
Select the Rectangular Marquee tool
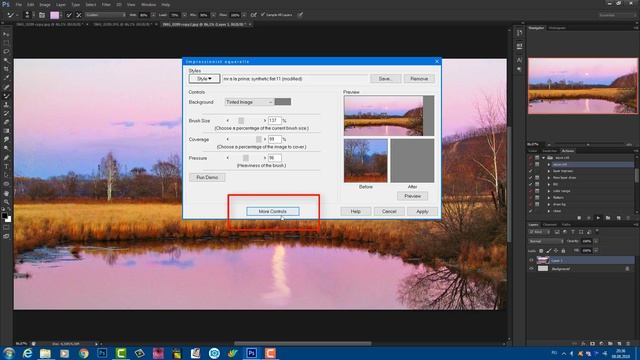click(6, 43)
